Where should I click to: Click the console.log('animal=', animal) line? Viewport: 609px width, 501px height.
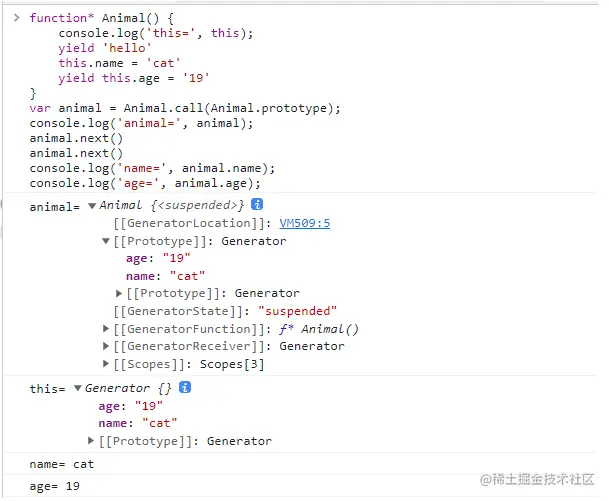141,123
